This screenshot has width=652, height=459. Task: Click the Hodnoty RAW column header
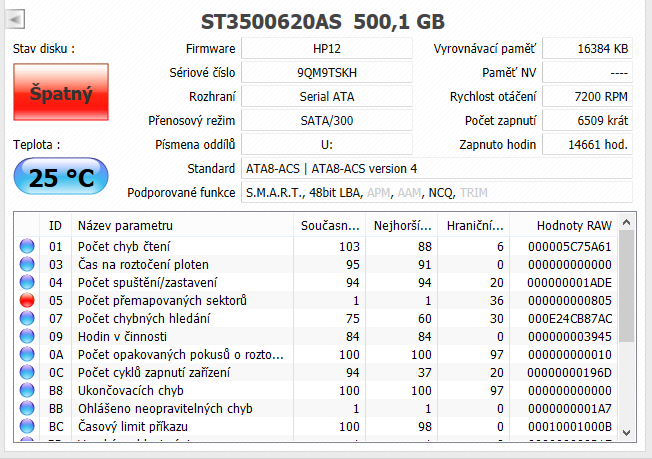click(564, 225)
